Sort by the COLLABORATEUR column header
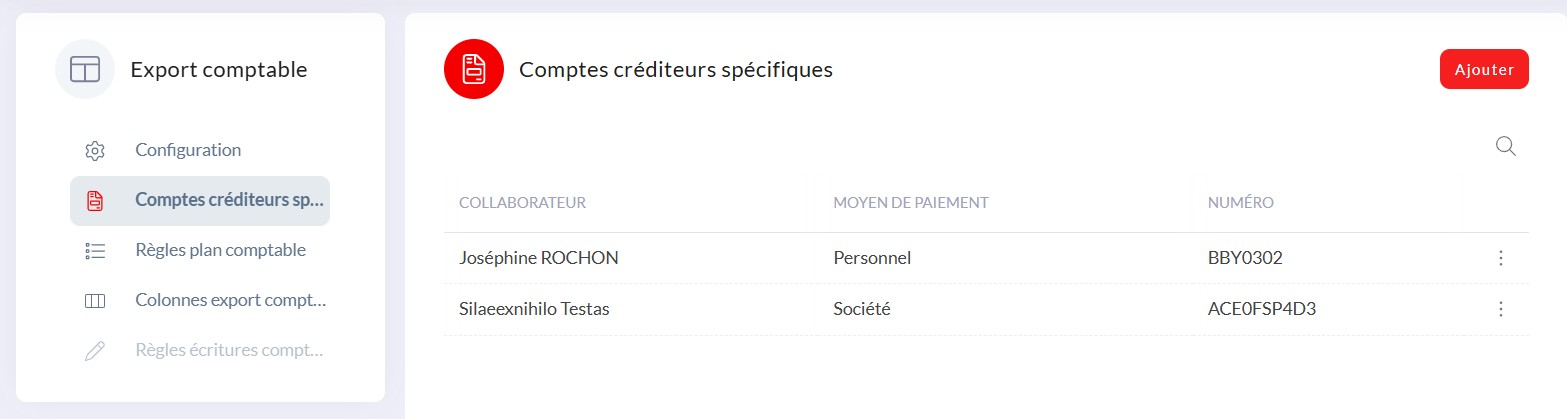 tap(522, 203)
